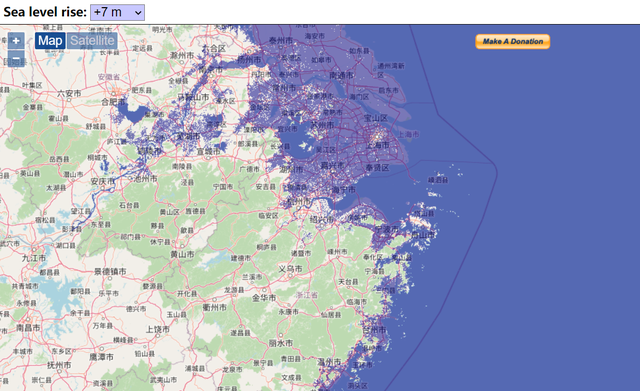This screenshot has height=391, width=640.
Task: Click the 临安区 district label
Action: pyautogui.click(x=268, y=215)
